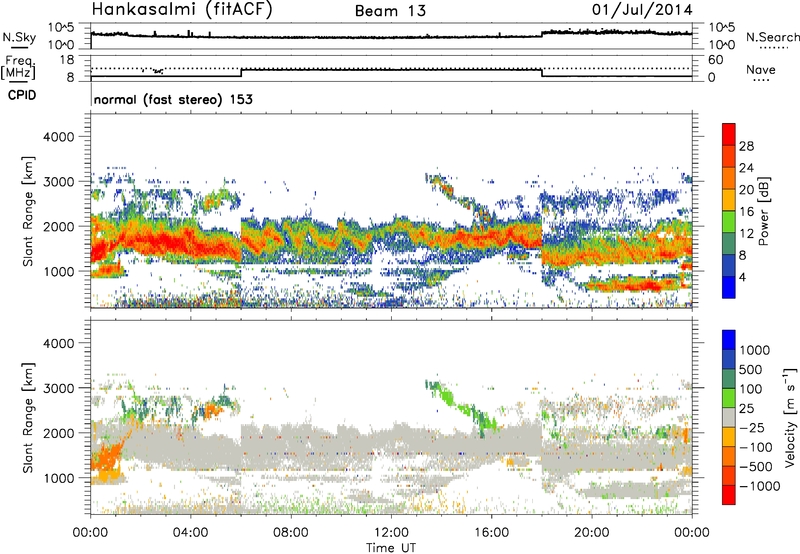Click the bright blue top Velocity swatch
This screenshot has height=554, width=800.
[x=729, y=340]
